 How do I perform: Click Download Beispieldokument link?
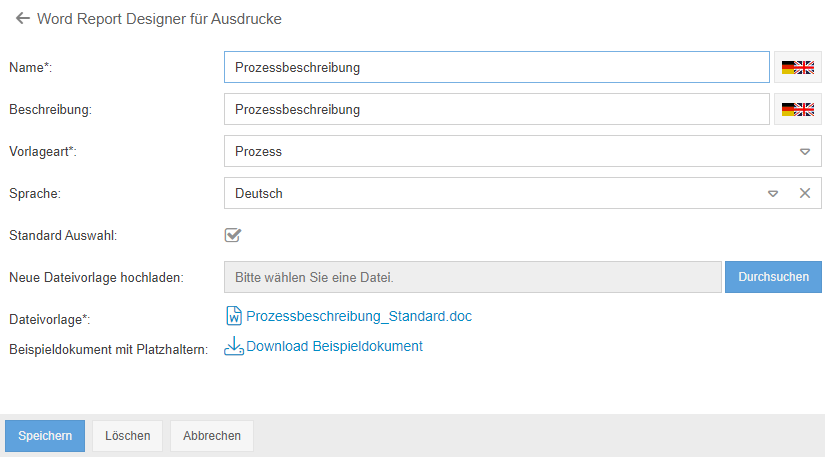[x=334, y=346]
